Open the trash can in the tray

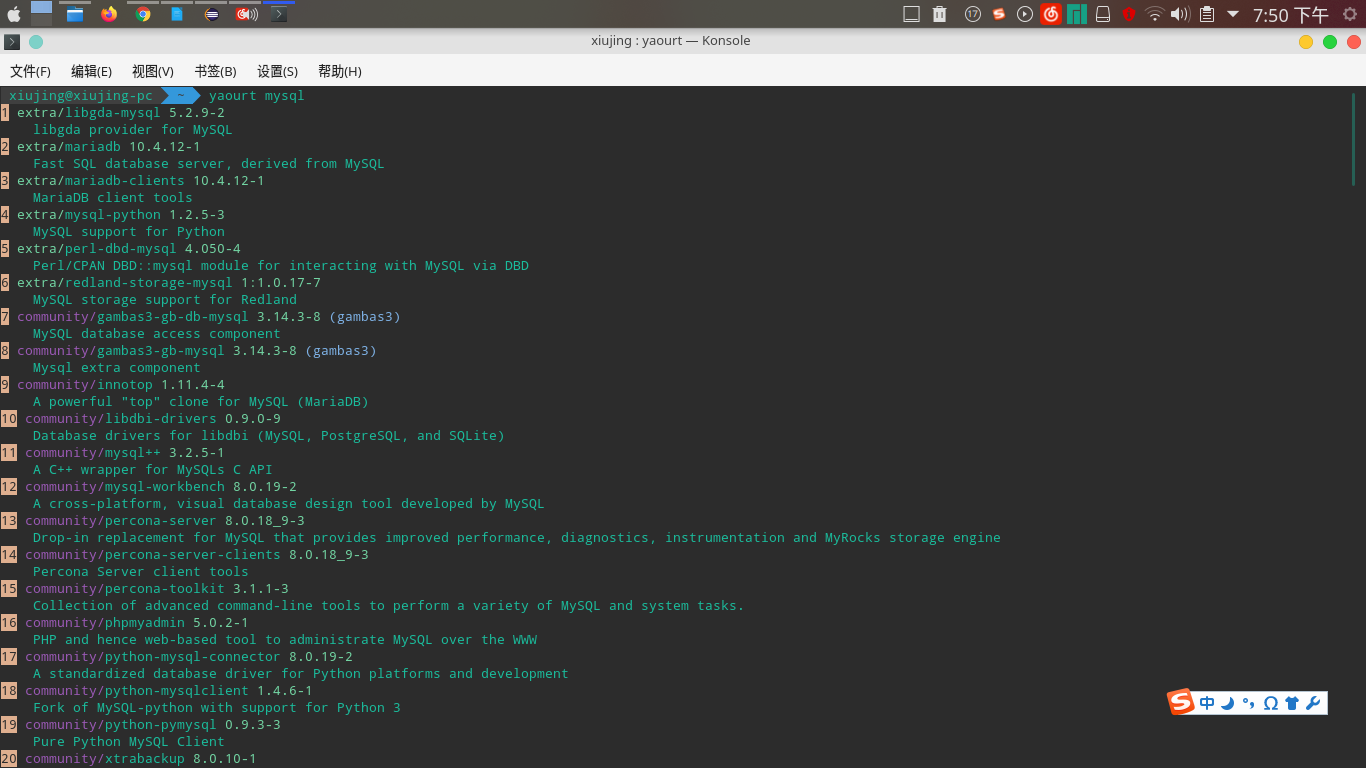[x=939, y=14]
